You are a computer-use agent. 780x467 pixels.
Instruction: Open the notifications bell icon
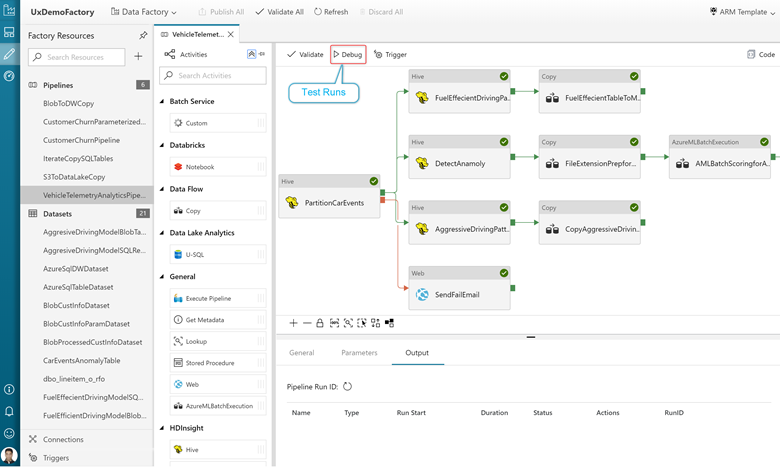click(9, 411)
